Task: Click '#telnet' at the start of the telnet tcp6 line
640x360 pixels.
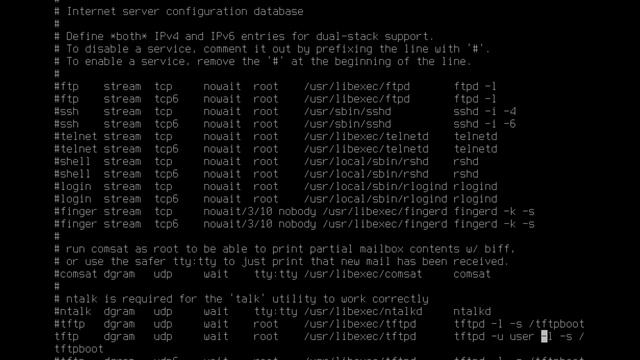Action: [76, 149]
